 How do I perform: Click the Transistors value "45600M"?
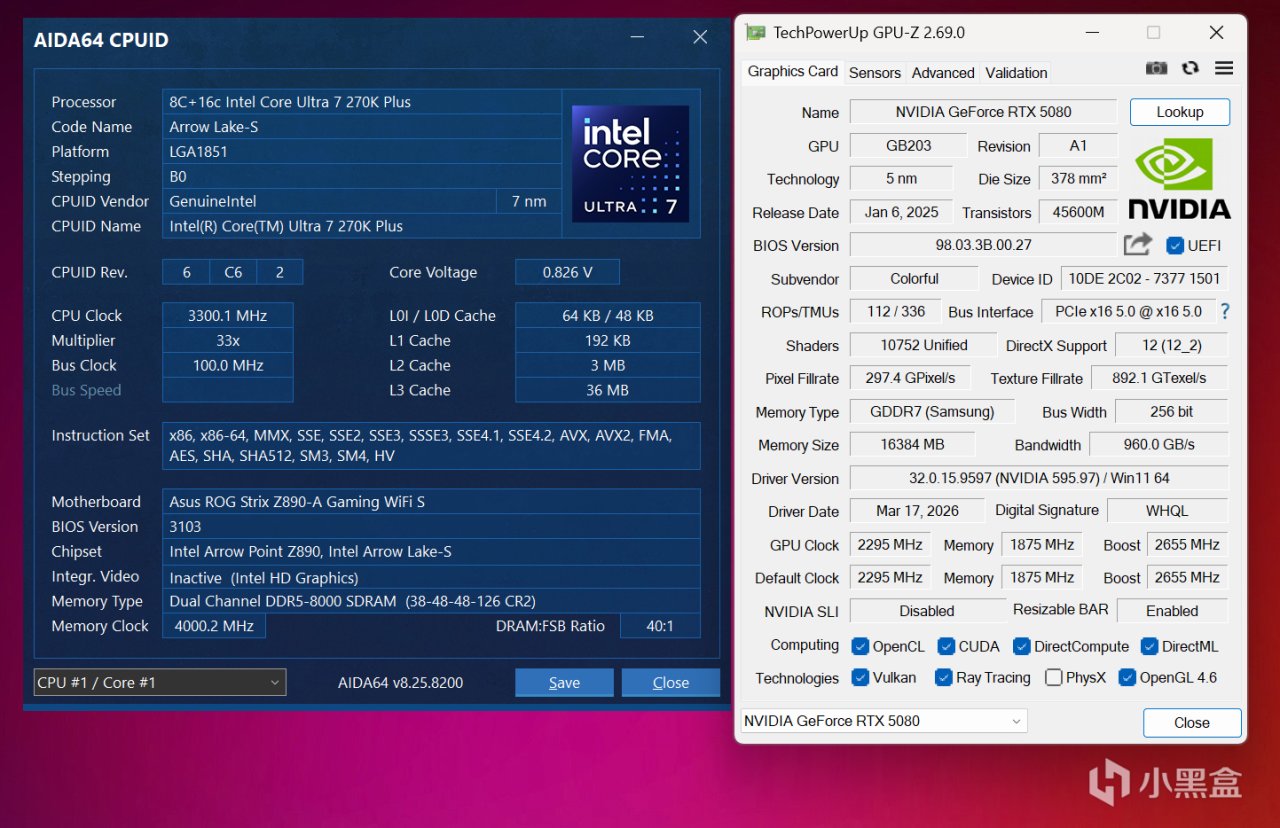click(1078, 212)
